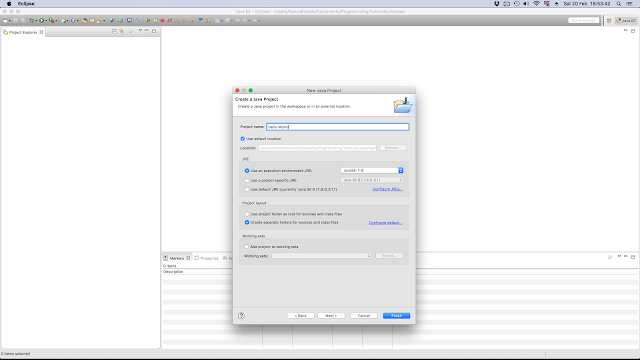Image resolution: width=640 pixels, height=360 pixels.
Task: Toggle Use default location checkbox
Action: 242,139
